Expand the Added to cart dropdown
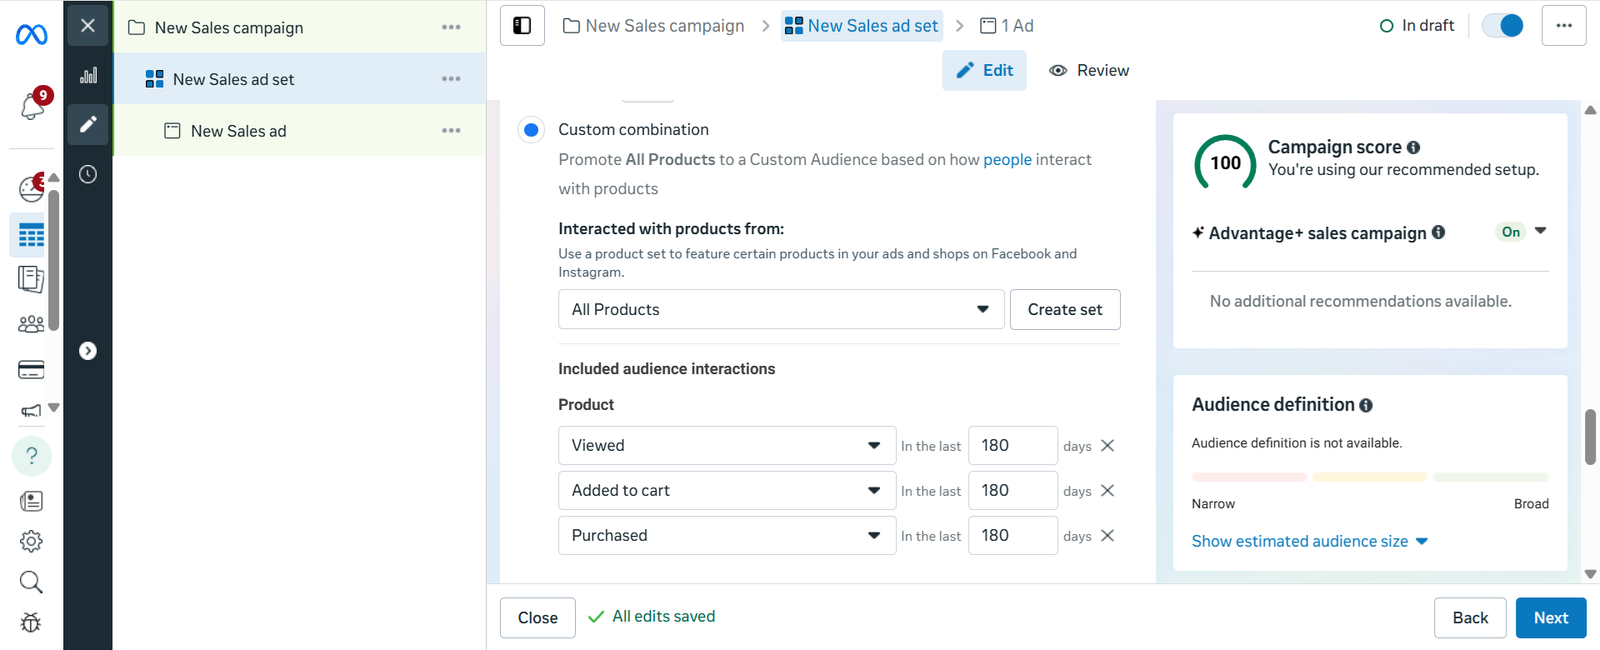Viewport: 1600px width, 650px height. coord(726,491)
